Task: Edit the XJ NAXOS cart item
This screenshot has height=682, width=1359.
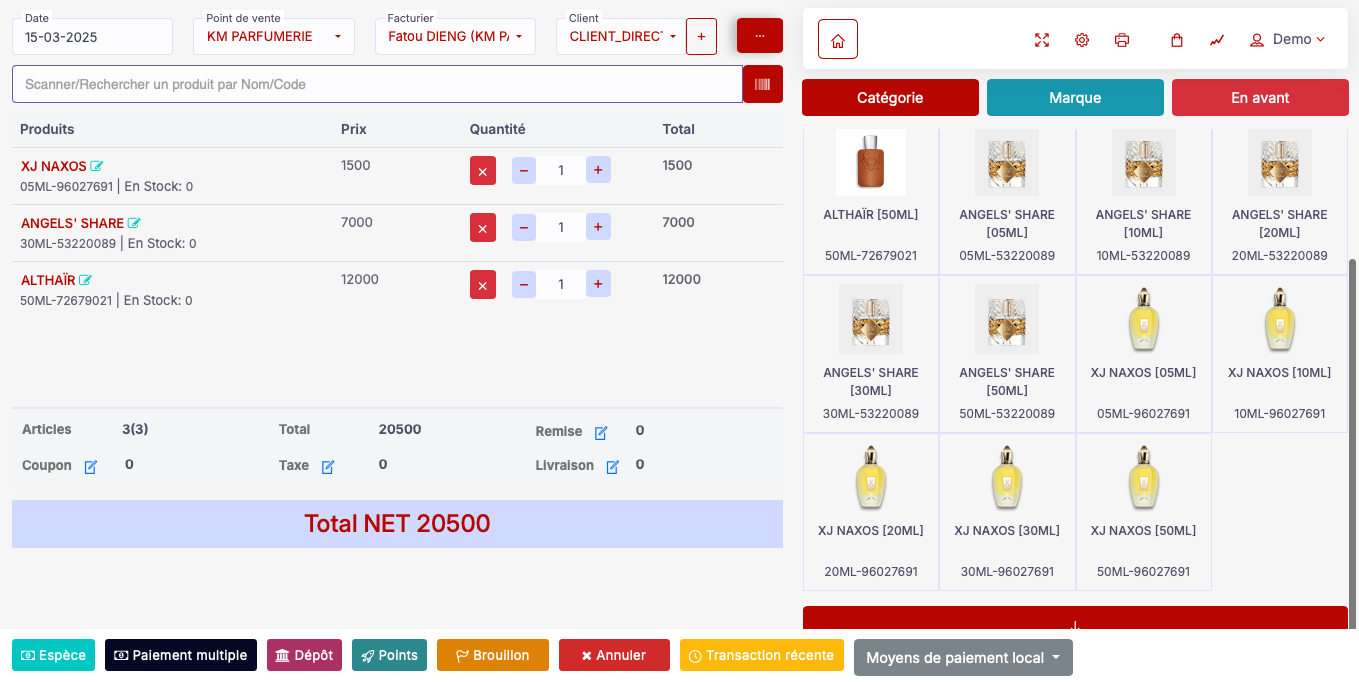Action: [x=97, y=166]
